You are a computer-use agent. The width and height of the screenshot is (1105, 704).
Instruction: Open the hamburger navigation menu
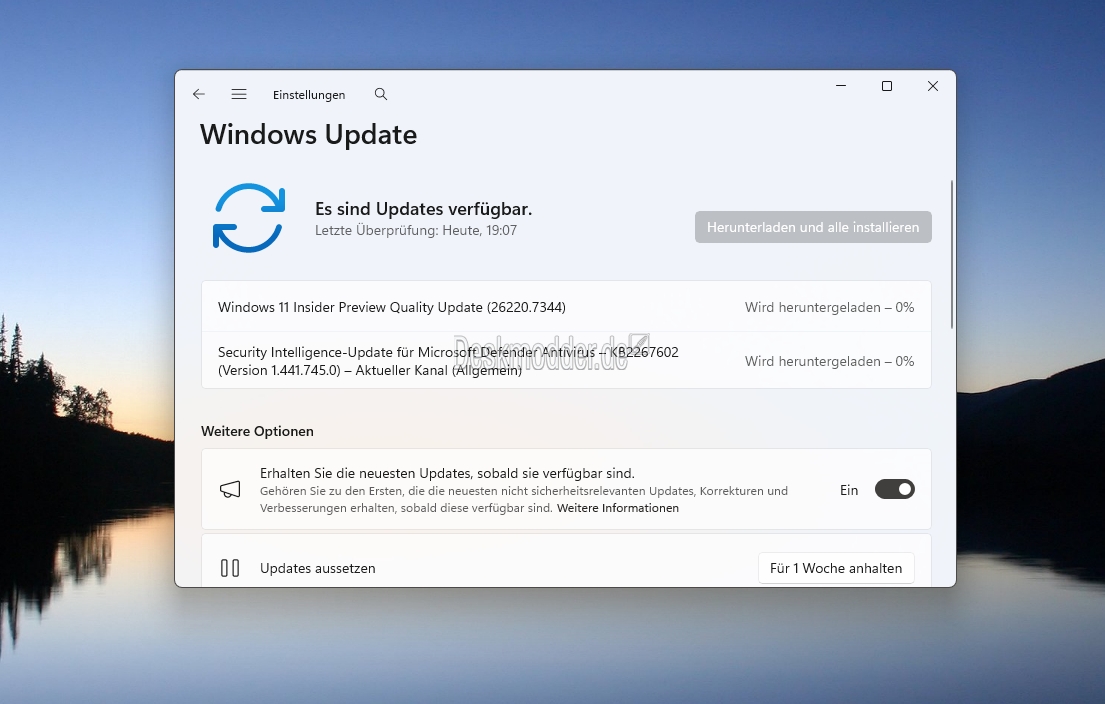[239, 94]
